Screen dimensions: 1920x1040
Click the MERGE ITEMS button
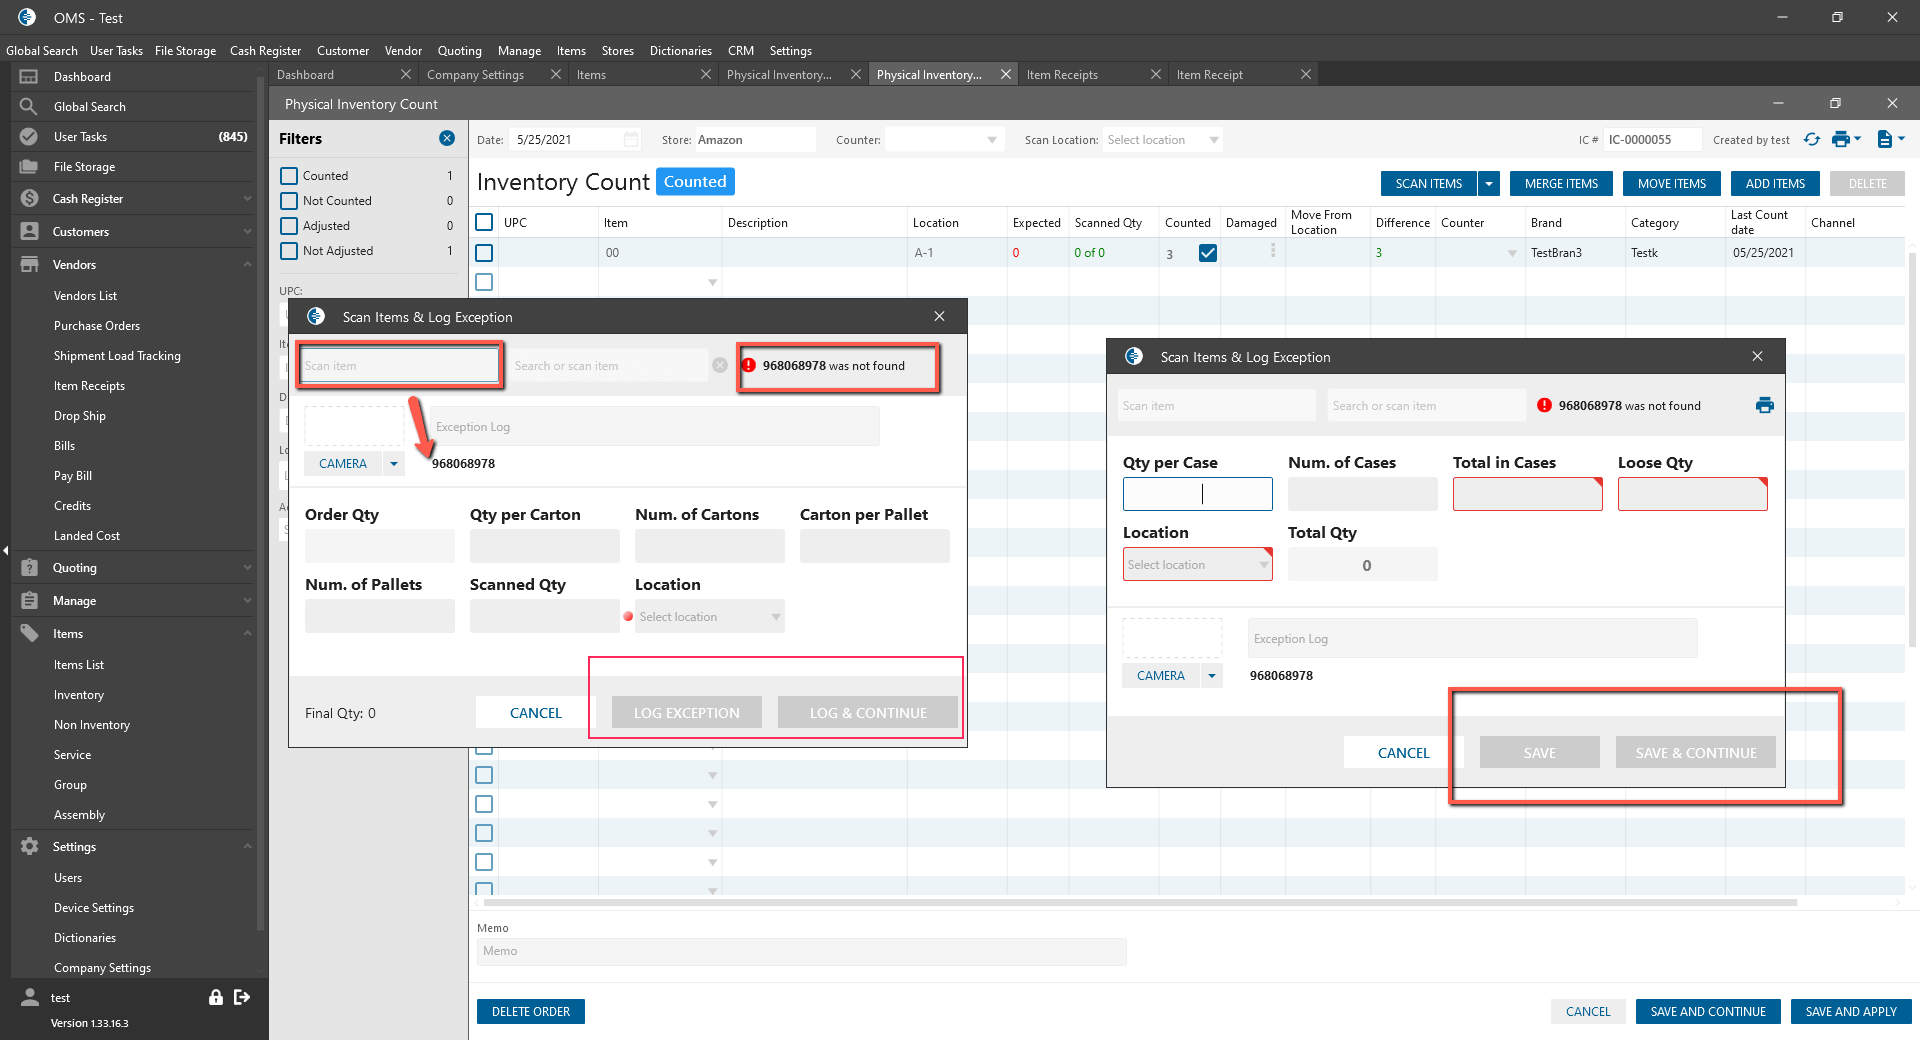click(1561, 184)
